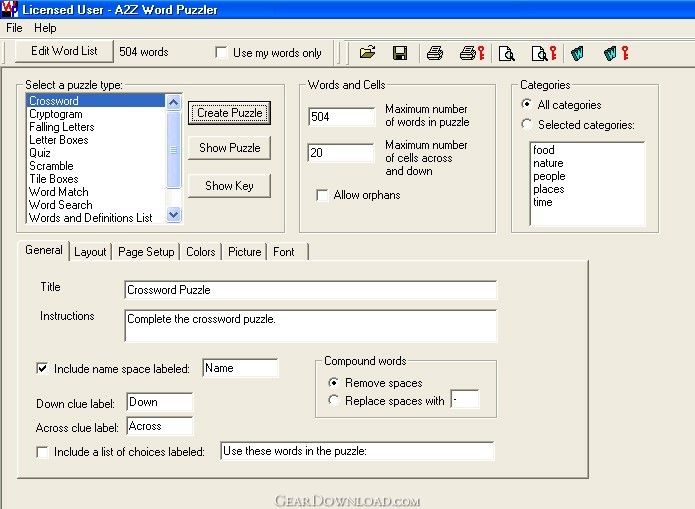Select the All categories radio button

click(x=527, y=104)
